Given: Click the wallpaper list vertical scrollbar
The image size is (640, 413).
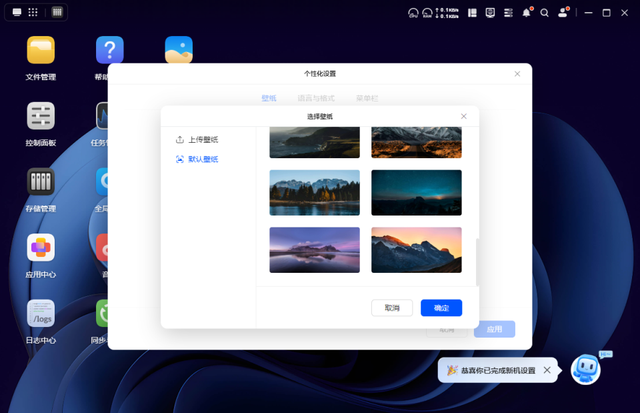Looking at the screenshot, I should (x=477, y=262).
